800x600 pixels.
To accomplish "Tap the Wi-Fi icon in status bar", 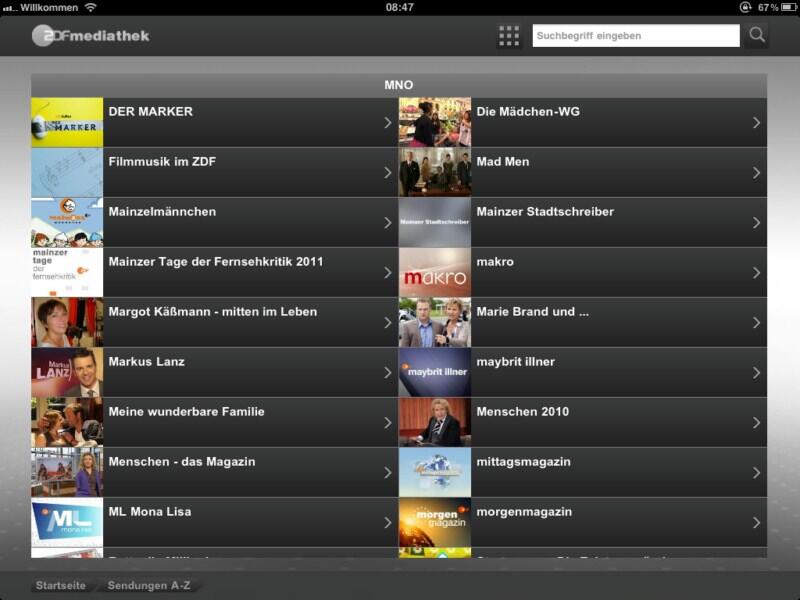I will tap(90, 7).
